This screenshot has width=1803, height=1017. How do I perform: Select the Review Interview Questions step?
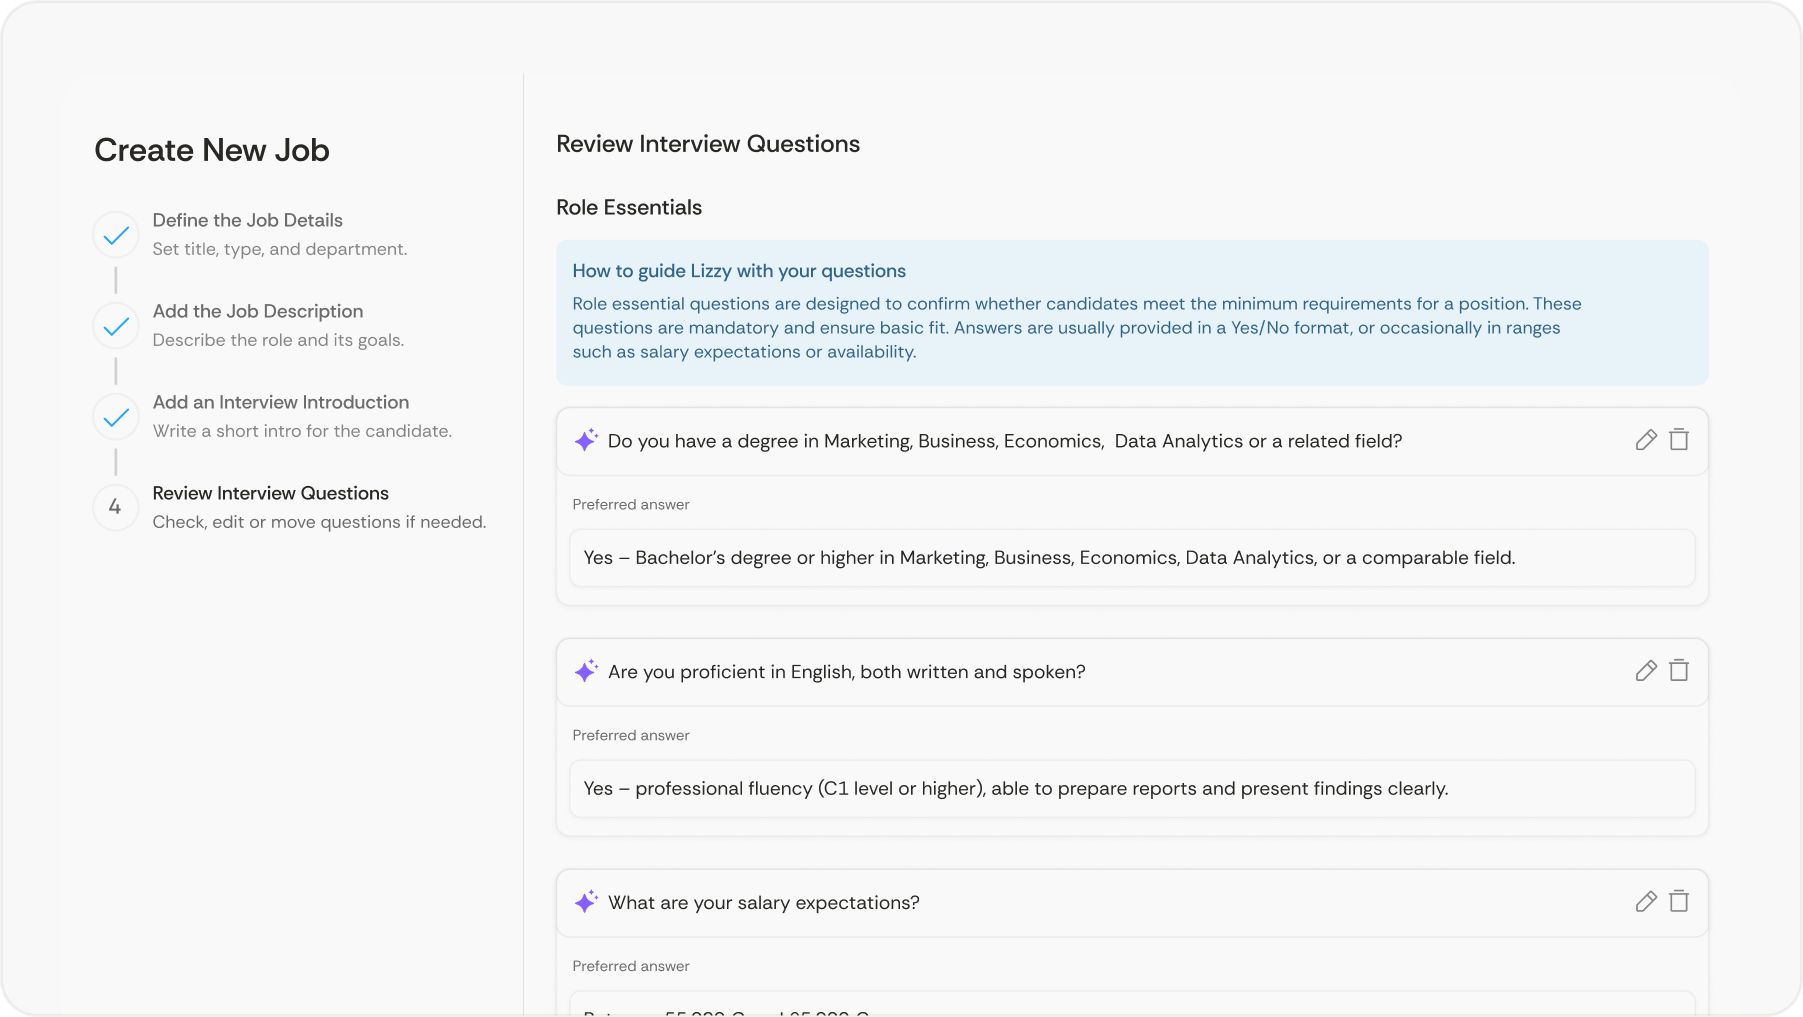point(270,493)
